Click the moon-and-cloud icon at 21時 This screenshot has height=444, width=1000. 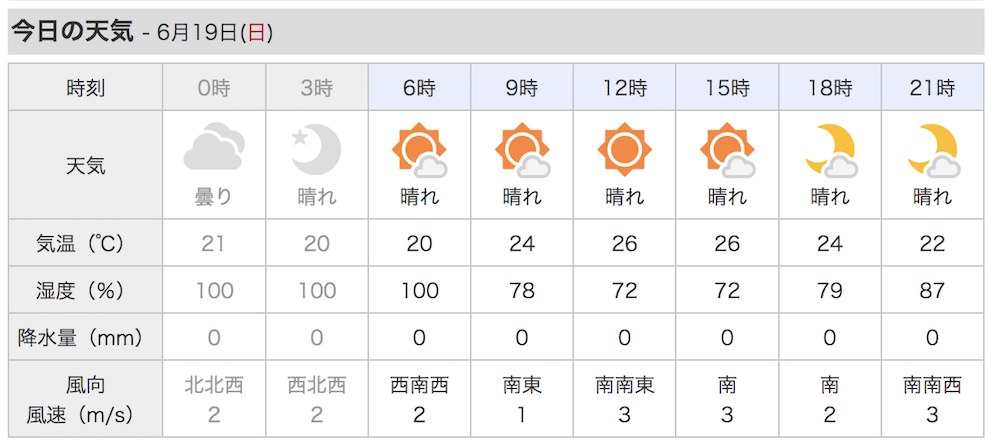pyautogui.click(x=932, y=151)
